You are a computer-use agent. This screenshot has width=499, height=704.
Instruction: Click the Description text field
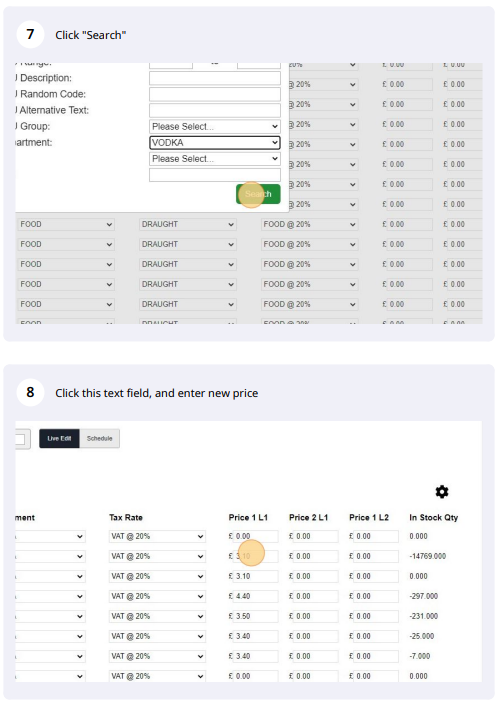tap(215, 78)
